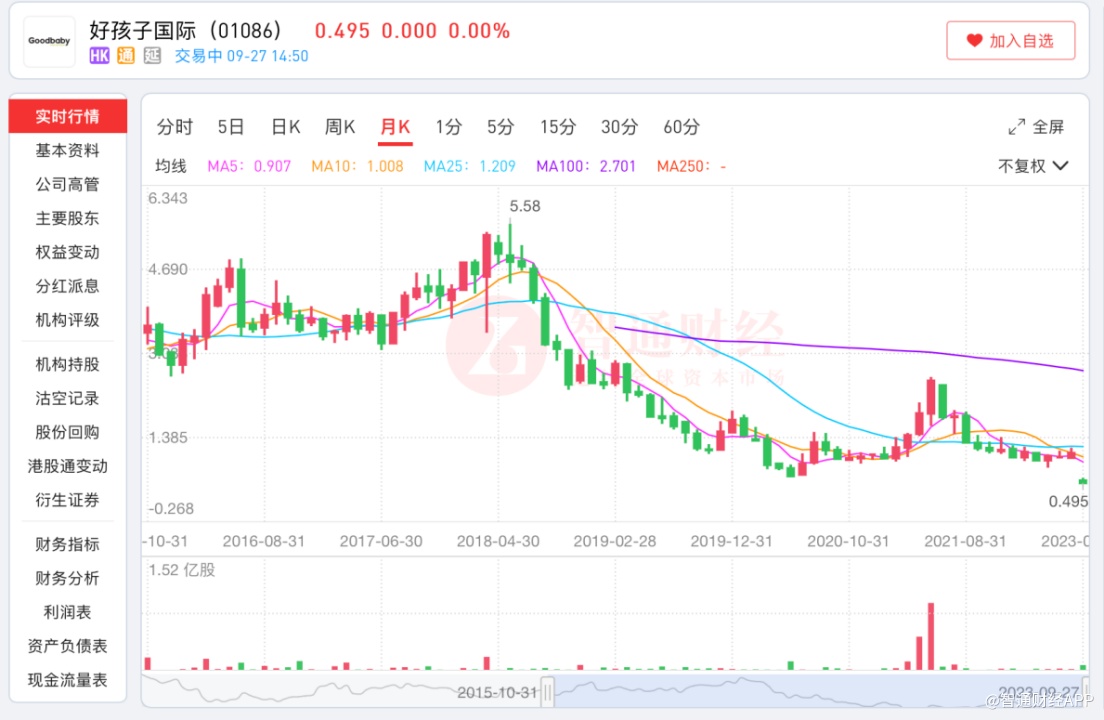Image resolution: width=1104 pixels, height=720 pixels.
Task: Open 财务分析 sidebar item
Action: click(68, 578)
